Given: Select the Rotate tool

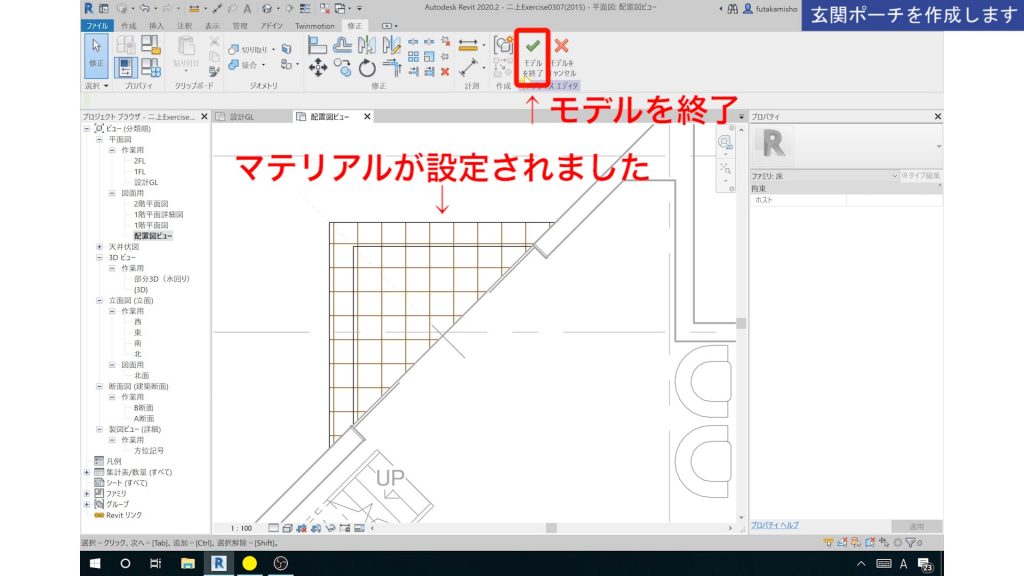Looking at the screenshot, I should pos(365,68).
